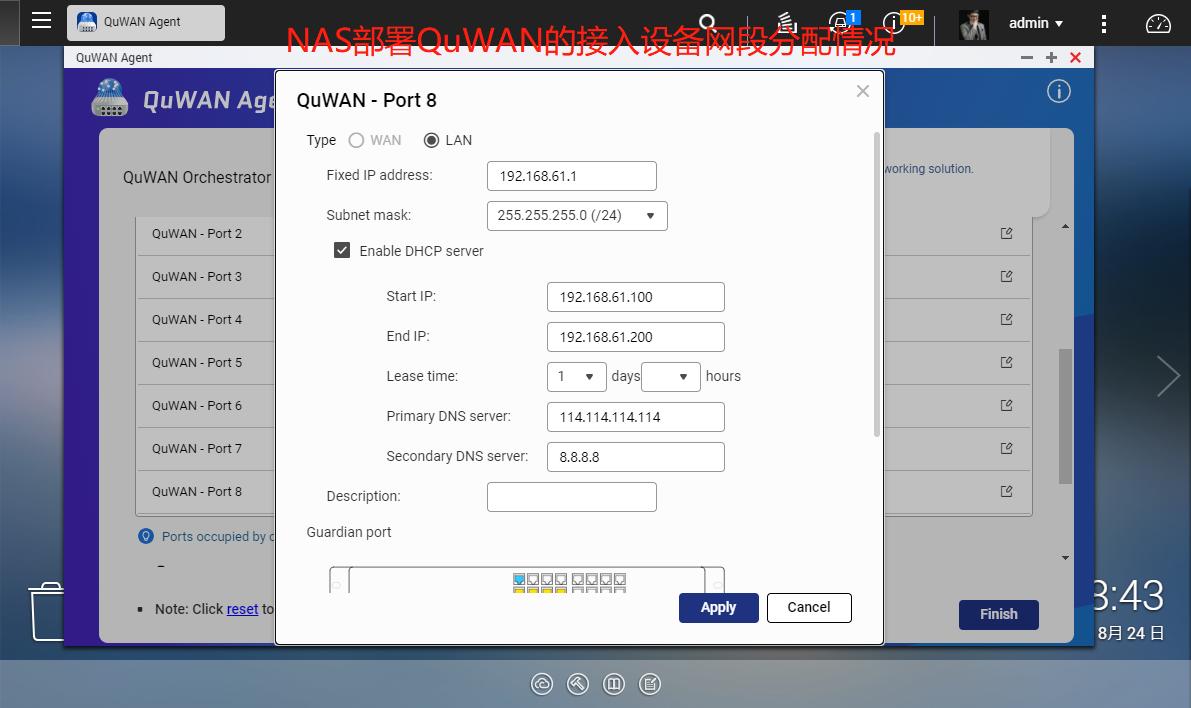Open the Helpdesk hammer icon at bottom
This screenshot has width=1191, height=708.
578,684
